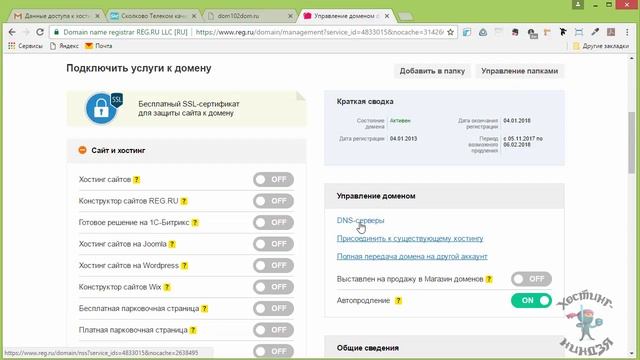
Task: Click the Добавить в папку button
Action: click(432, 71)
